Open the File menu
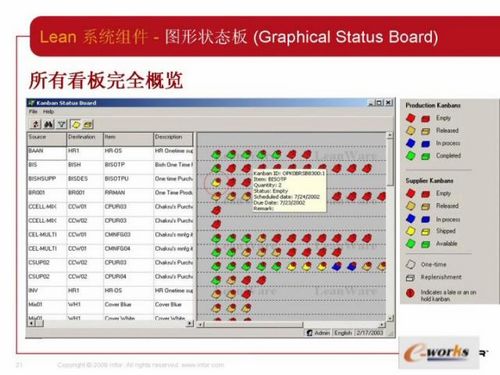This screenshot has width=500, height=375. (33, 111)
